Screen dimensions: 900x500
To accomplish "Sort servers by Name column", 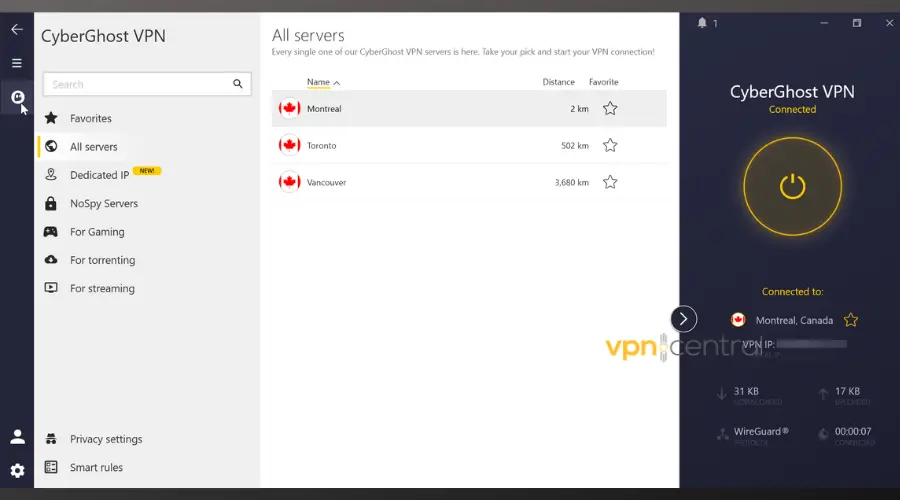I will pos(319,82).
